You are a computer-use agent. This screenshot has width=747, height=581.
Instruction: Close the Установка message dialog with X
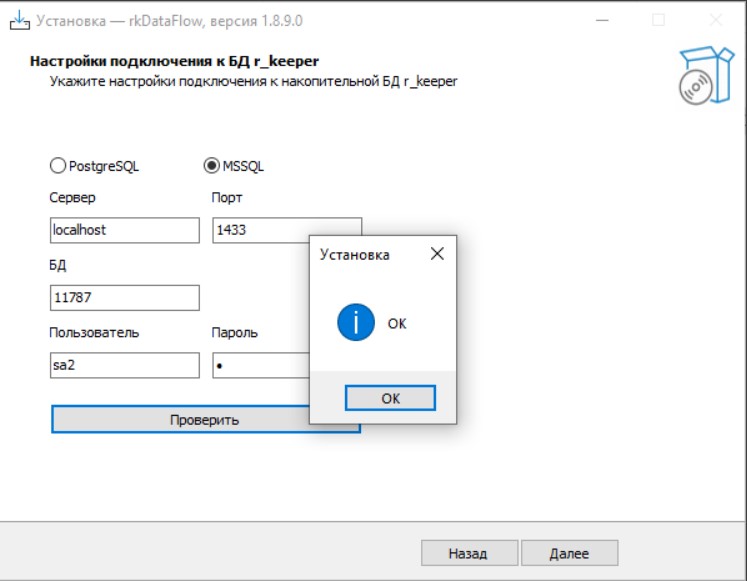[x=436, y=254]
